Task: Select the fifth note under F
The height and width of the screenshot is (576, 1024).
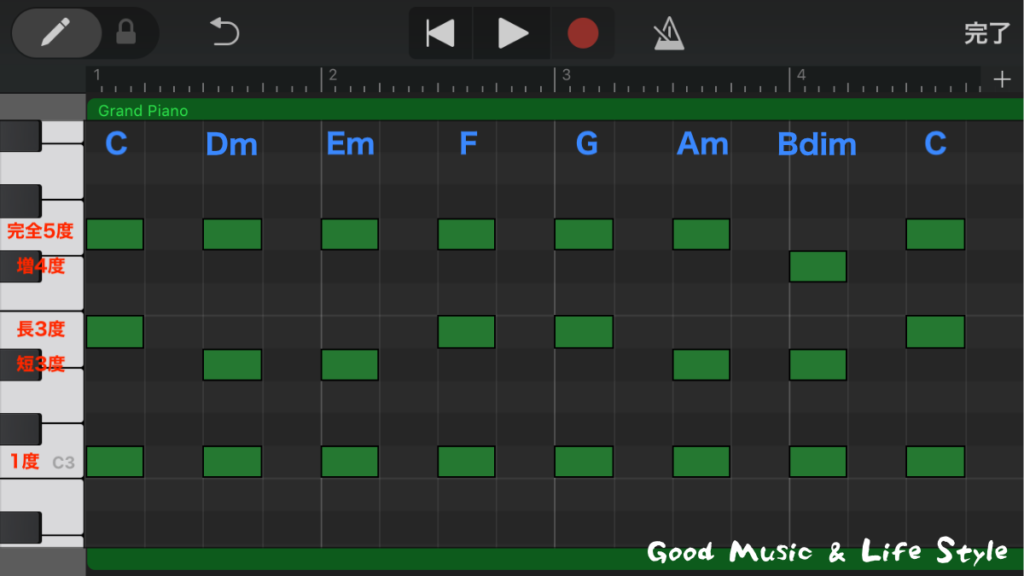Action: point(466,234)
